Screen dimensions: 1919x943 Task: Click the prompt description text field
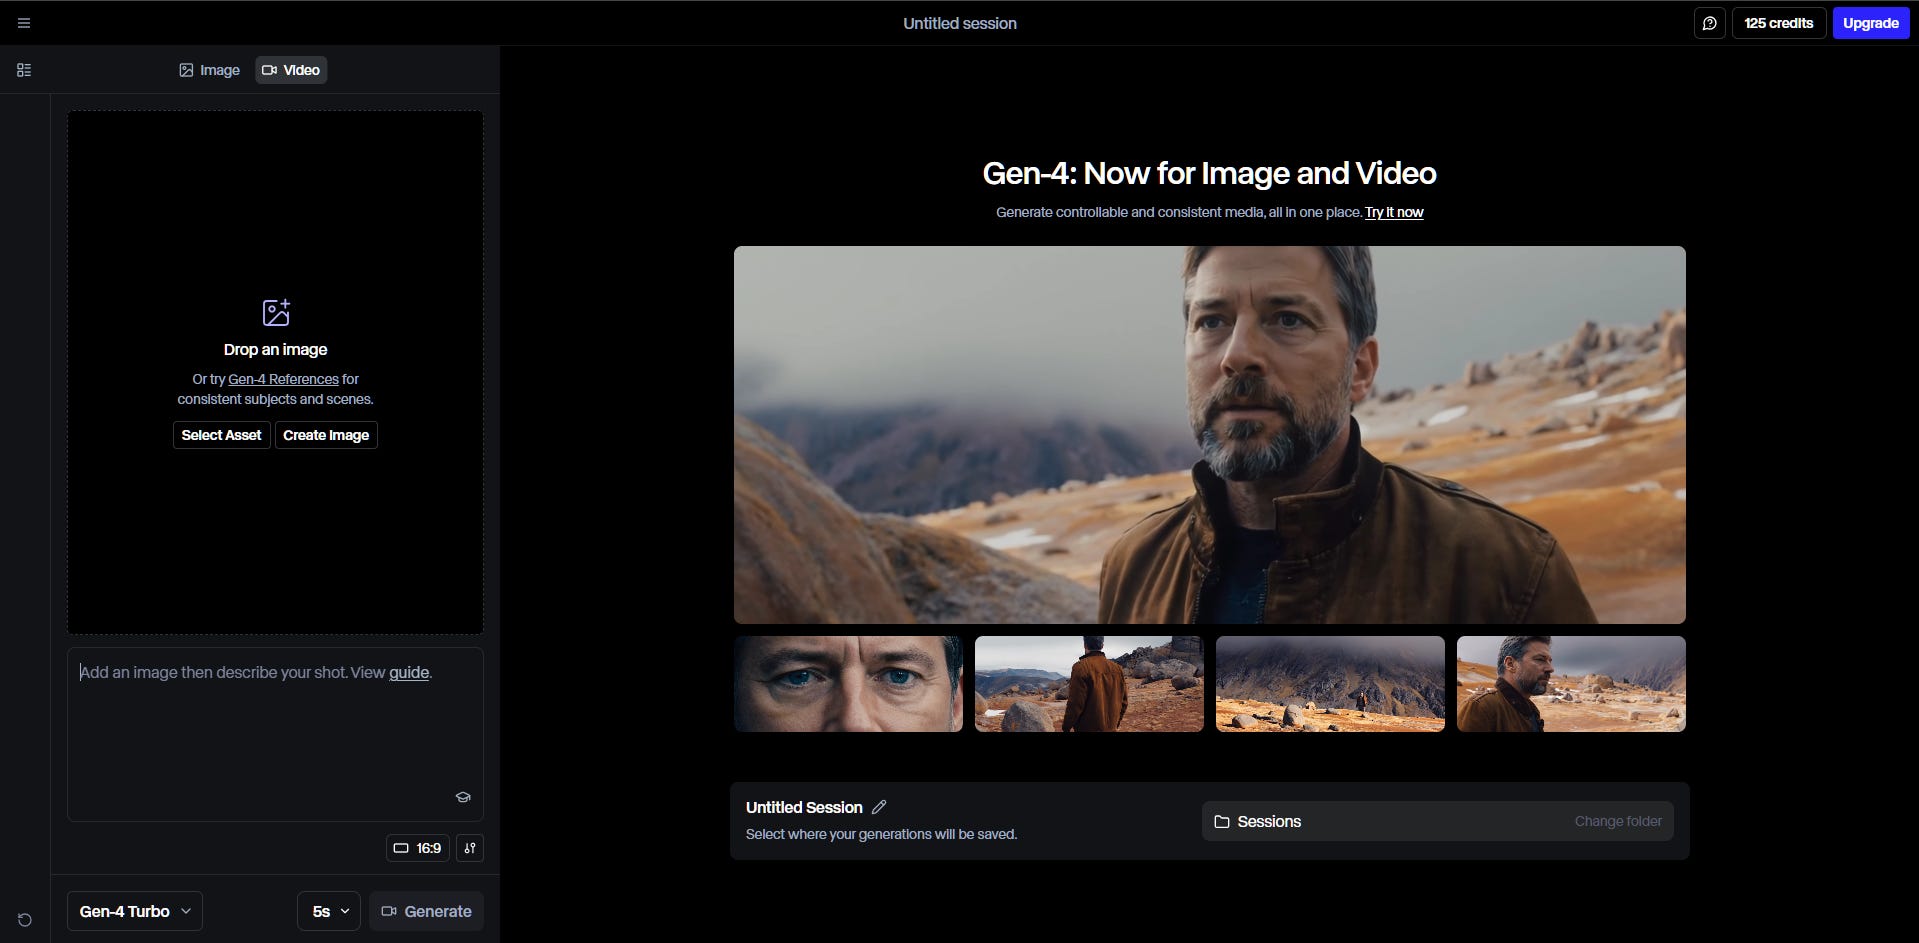[x=275, y=734]
